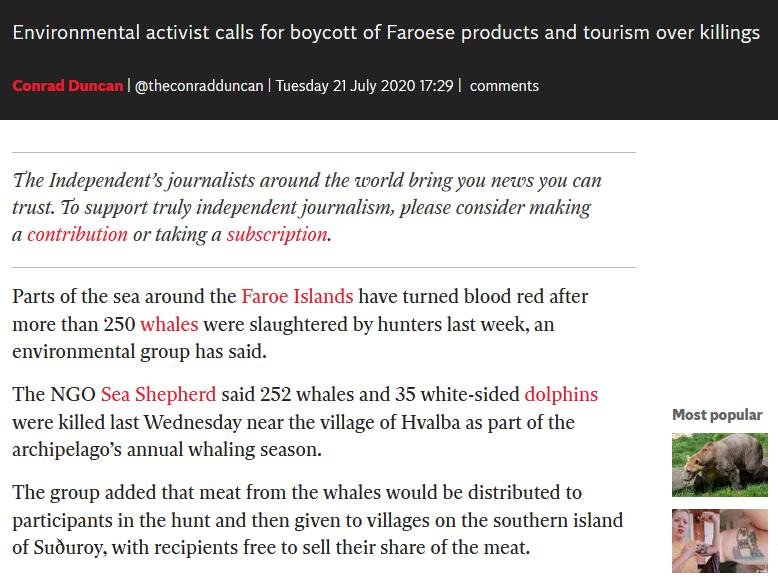The image size is (778, 577).
Task: Click the @theconradduncan Twitter handle
Action: [199, 86]
